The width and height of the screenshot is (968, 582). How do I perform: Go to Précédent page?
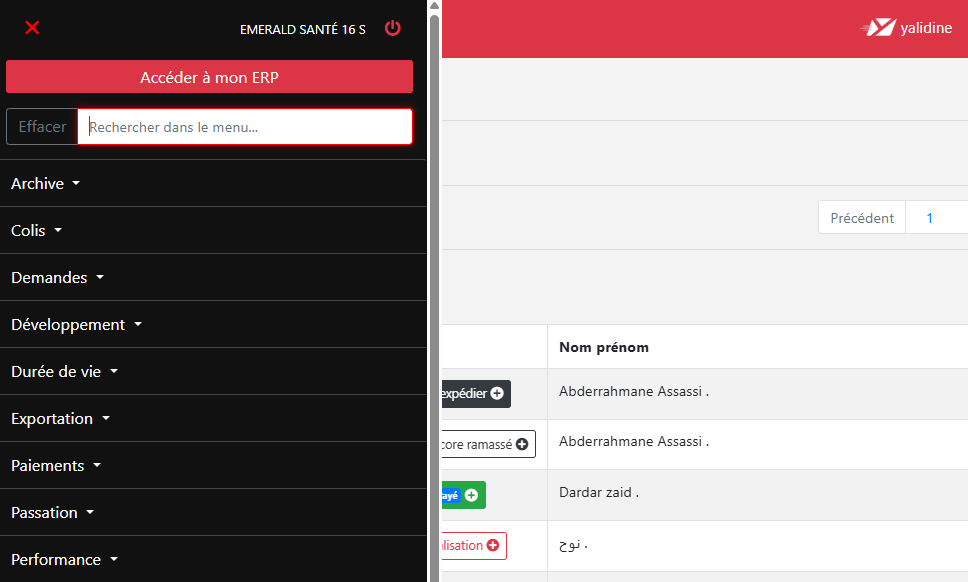[x=862, y=218]
